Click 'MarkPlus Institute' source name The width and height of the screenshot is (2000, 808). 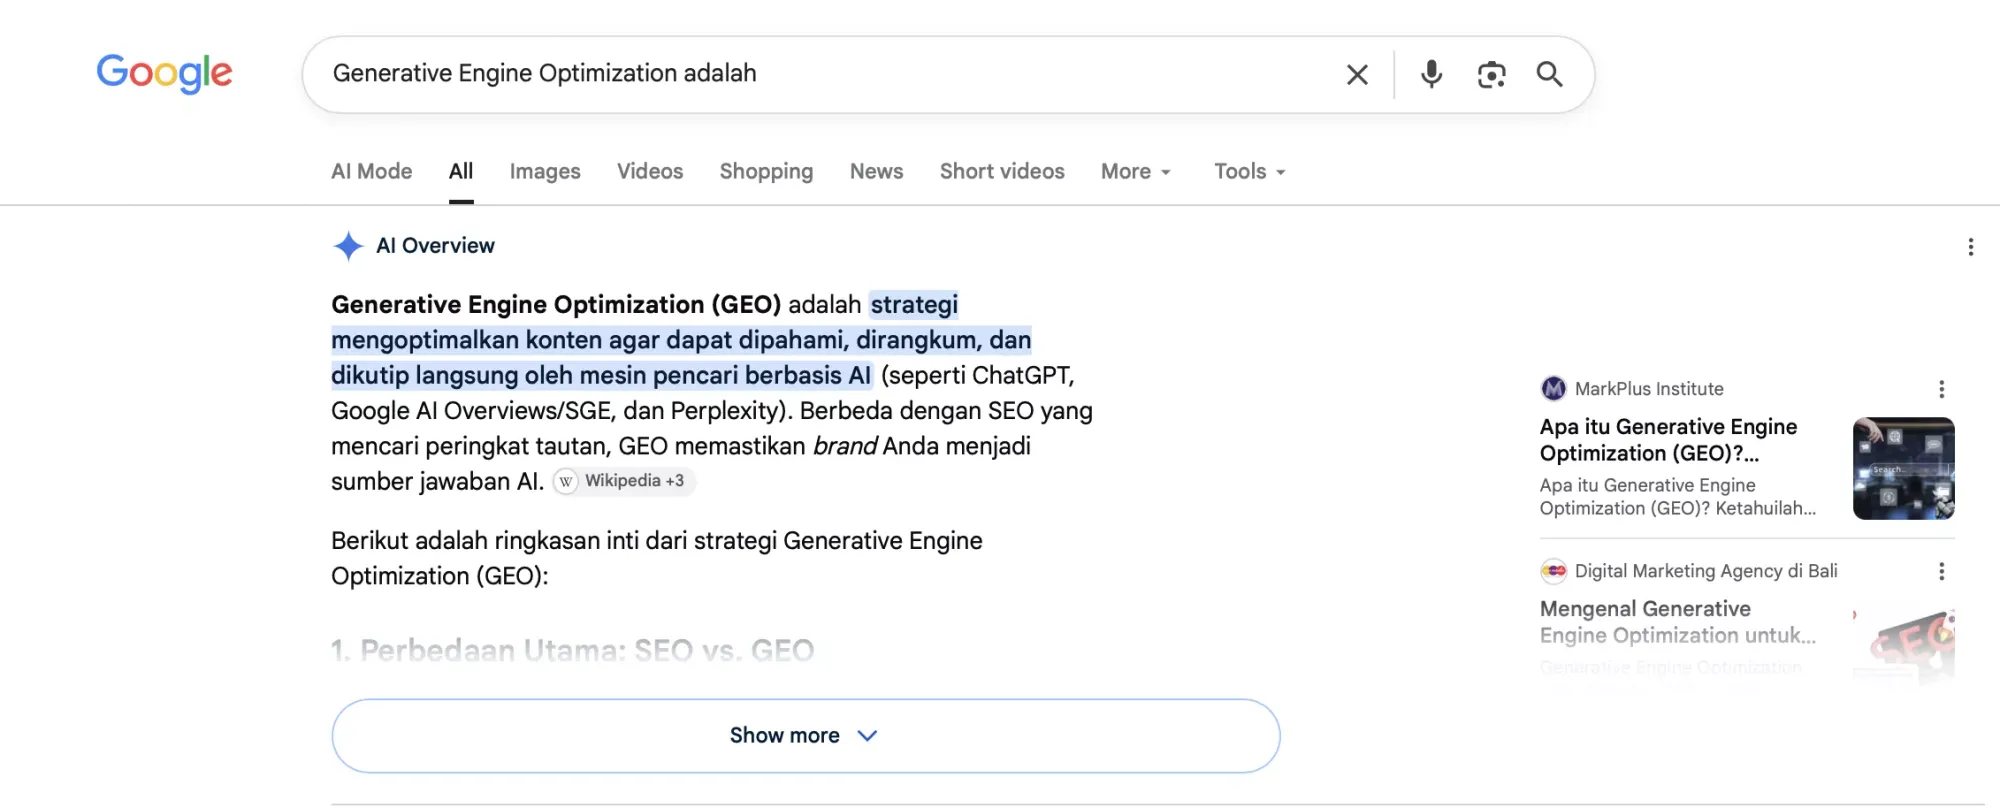[1649, 389]
